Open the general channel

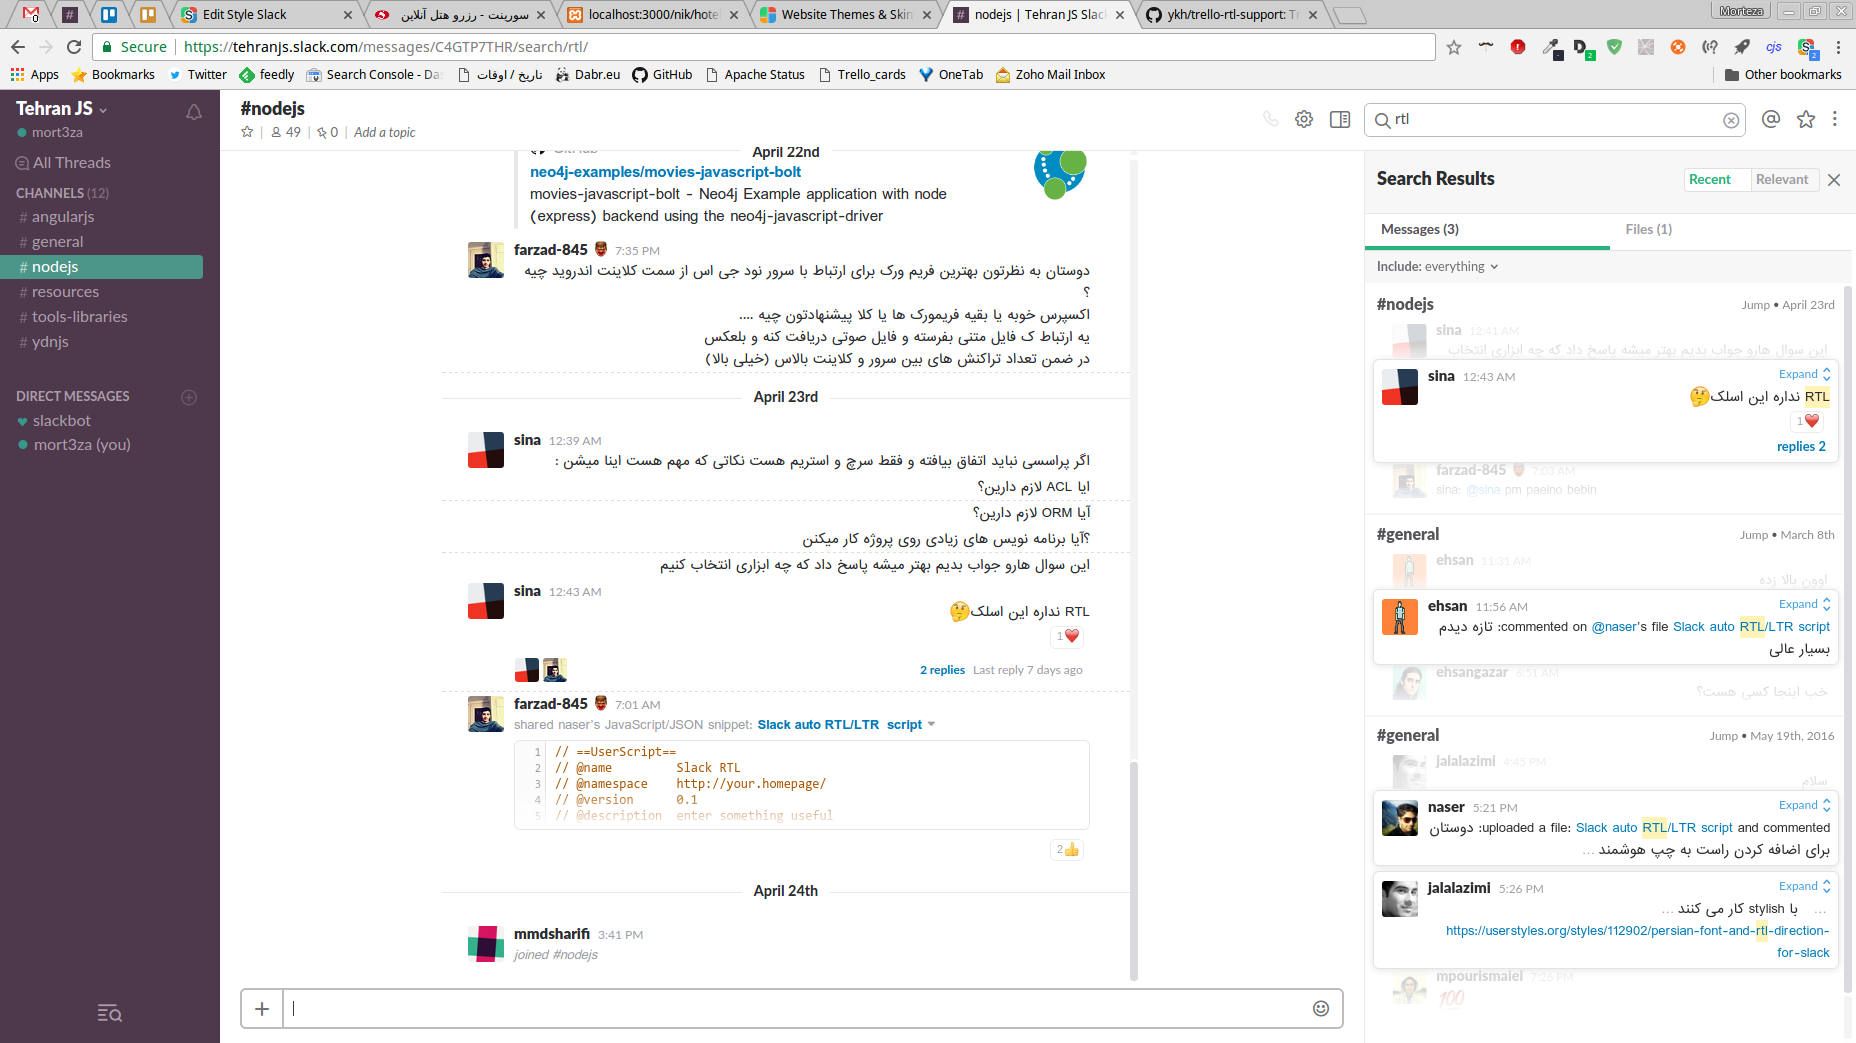pos(57,241)
